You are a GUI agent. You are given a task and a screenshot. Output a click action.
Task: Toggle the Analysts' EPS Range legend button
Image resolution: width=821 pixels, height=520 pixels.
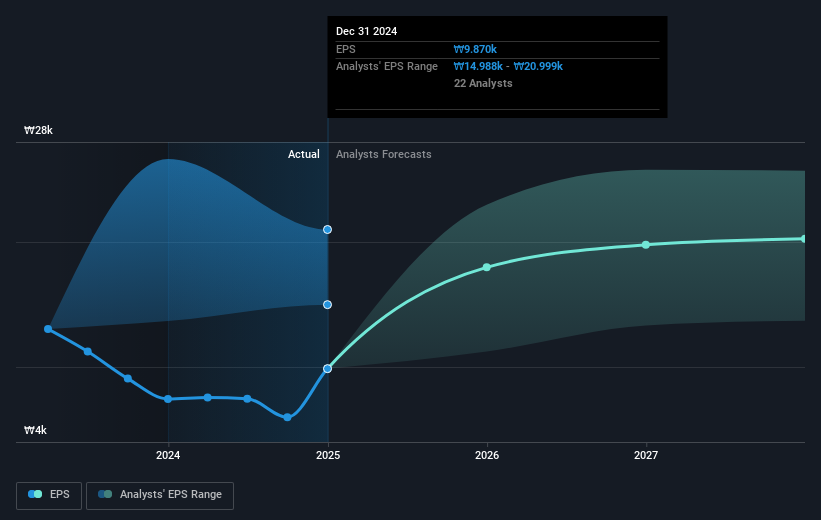(x=160, y=495)
